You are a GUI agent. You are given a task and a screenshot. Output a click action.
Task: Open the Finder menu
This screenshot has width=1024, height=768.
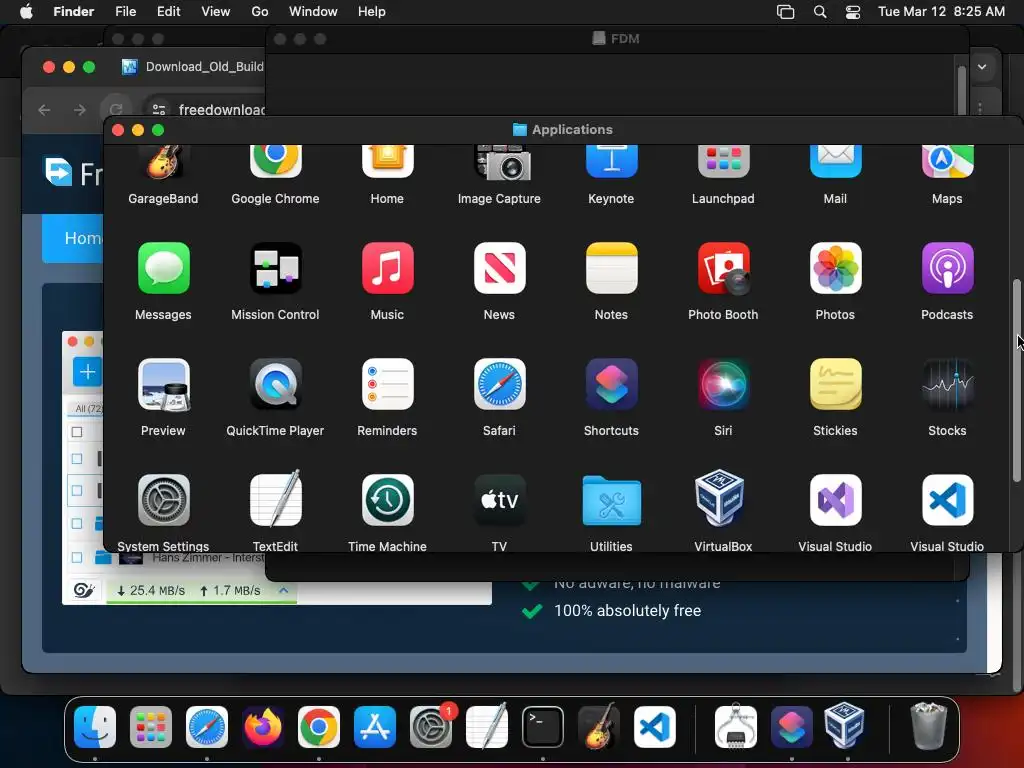pos(73,12)
